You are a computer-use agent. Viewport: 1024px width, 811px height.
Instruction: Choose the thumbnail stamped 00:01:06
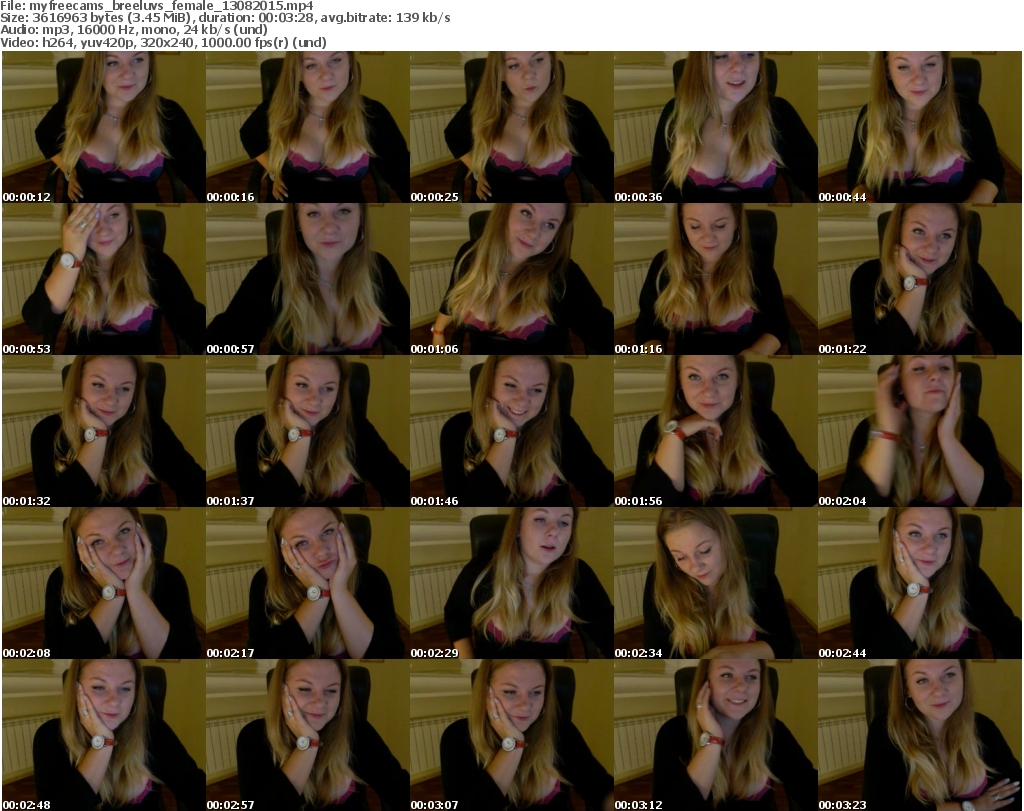coord(511,279)
